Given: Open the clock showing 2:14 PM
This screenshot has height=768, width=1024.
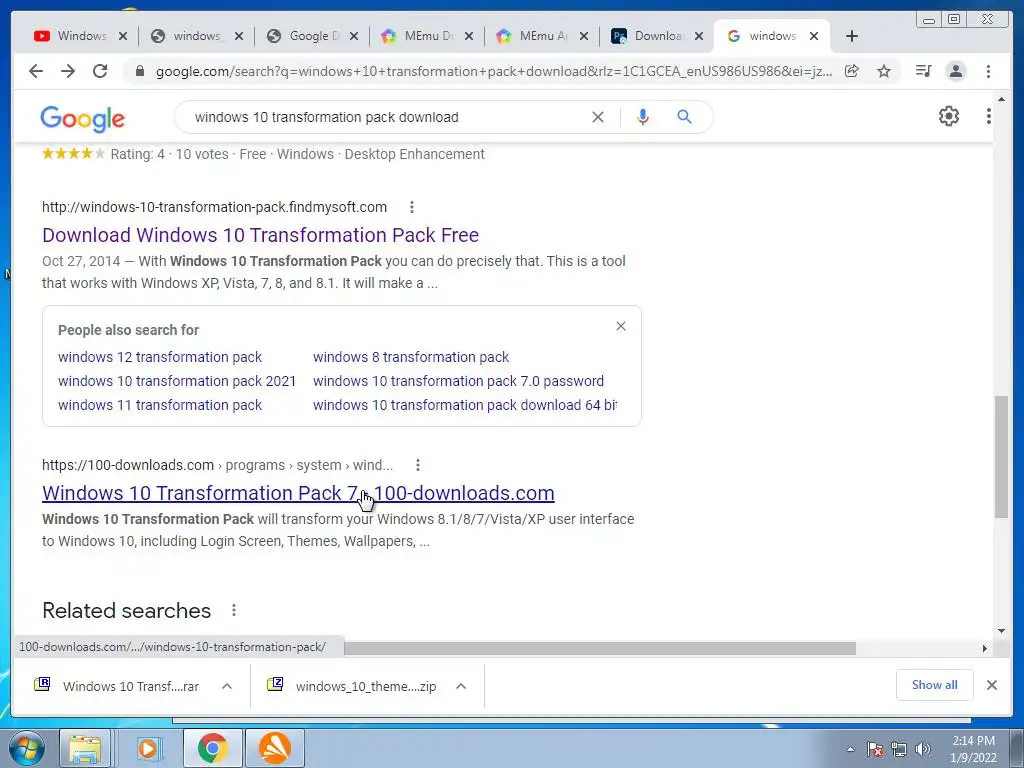Looking at the screenshot, I should pyautogui.click(x=973, y=749).
